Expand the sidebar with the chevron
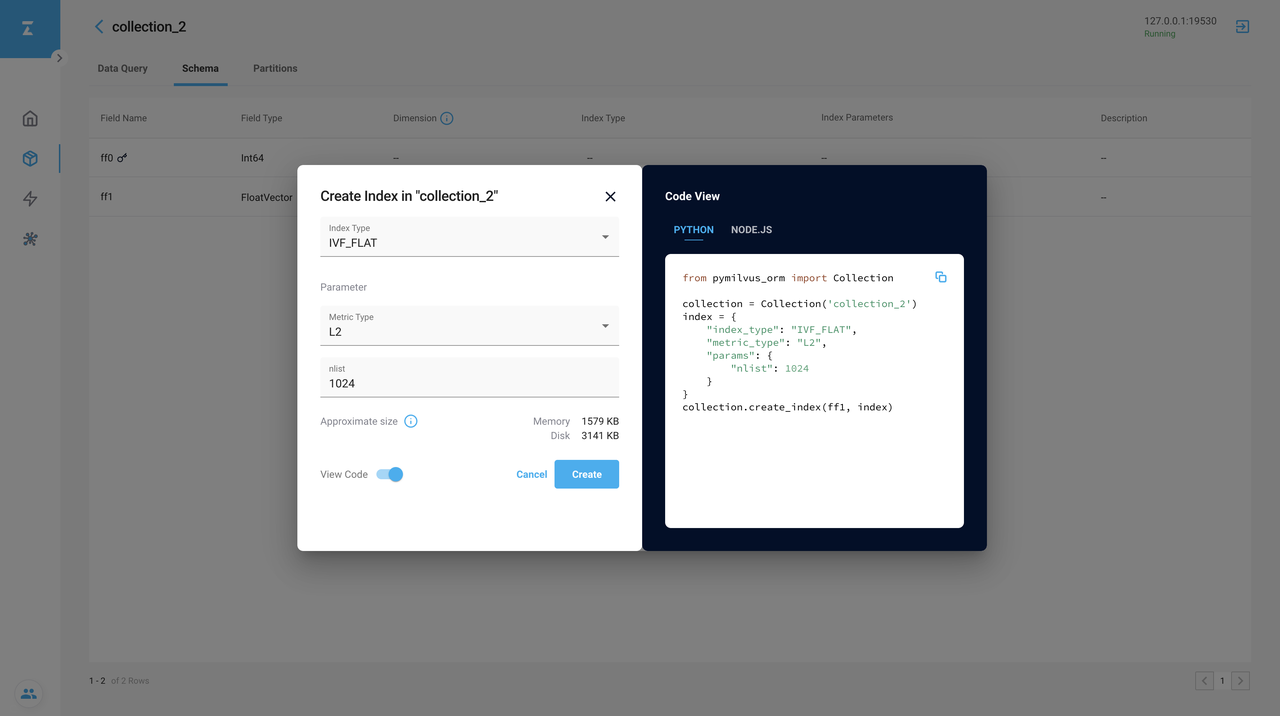1280x716 pixels. pos(59,58)
